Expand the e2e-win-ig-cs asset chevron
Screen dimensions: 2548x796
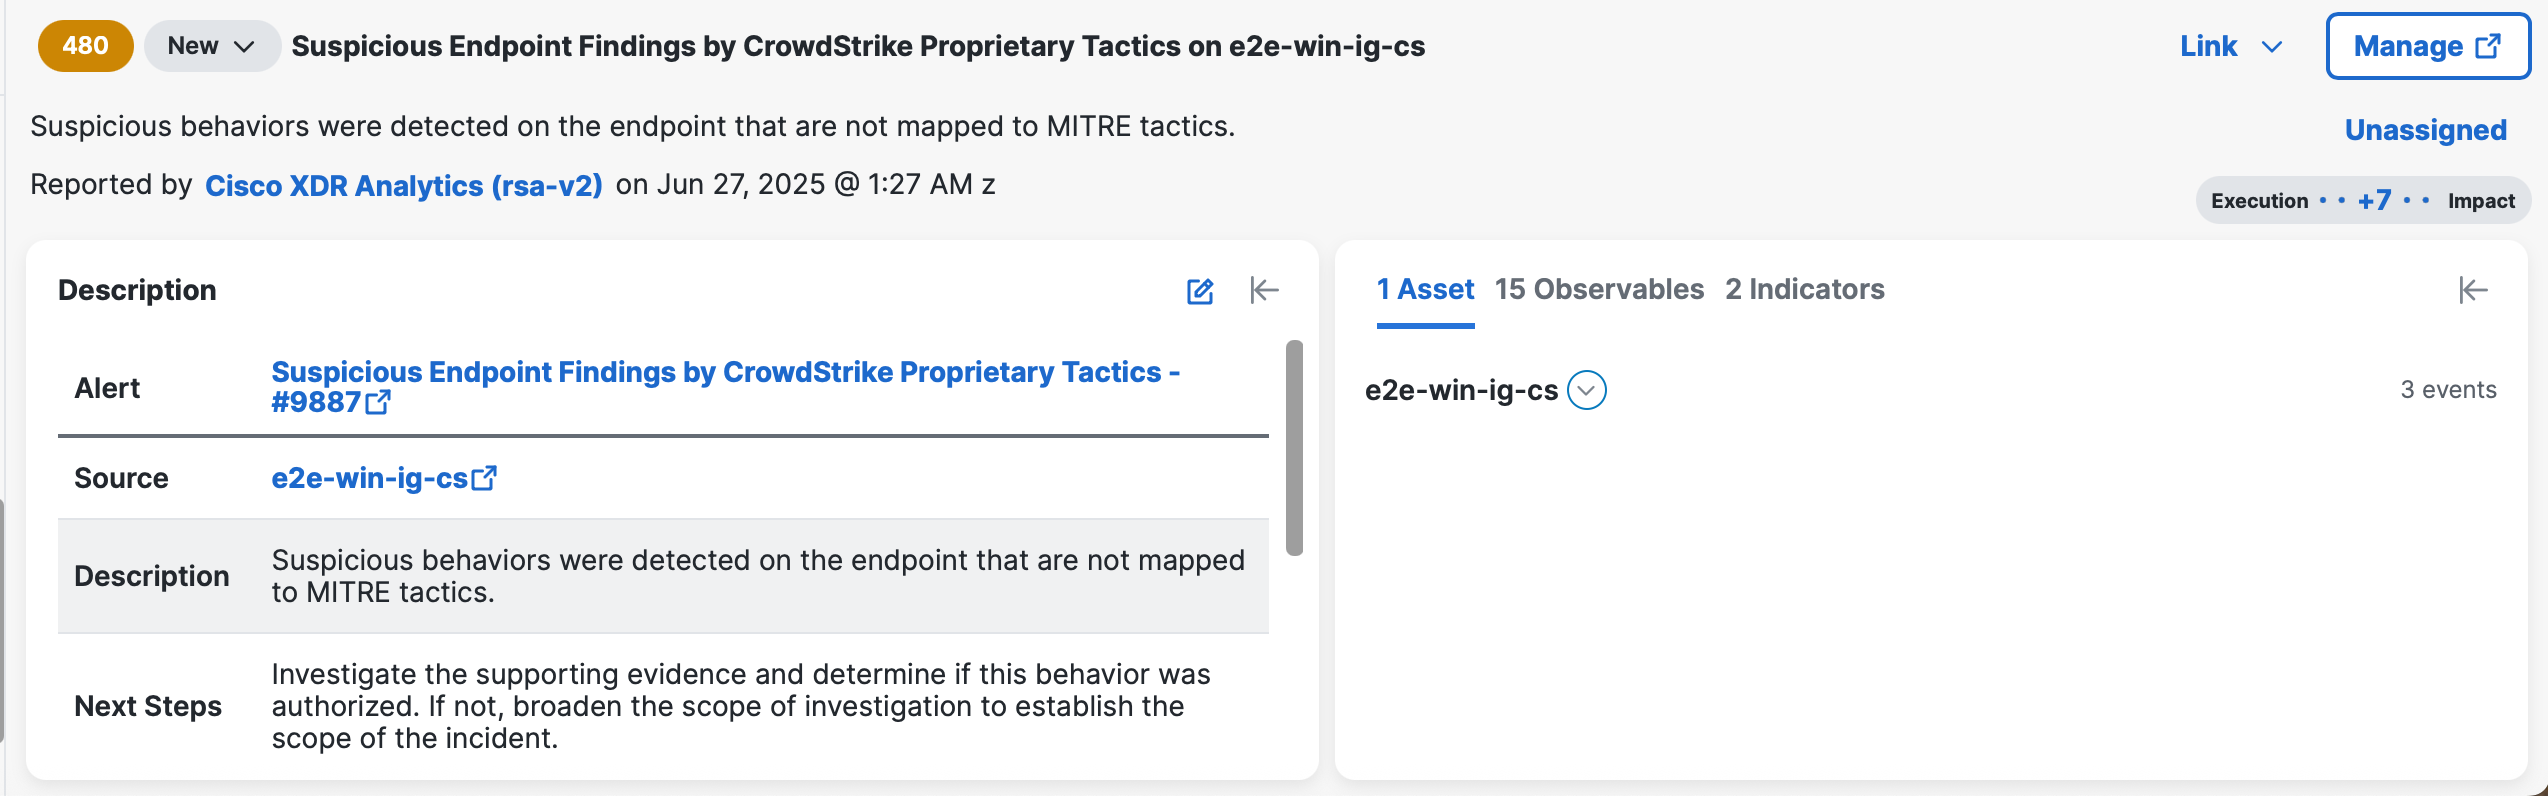pyautogui.click(x=1587, y=390)
